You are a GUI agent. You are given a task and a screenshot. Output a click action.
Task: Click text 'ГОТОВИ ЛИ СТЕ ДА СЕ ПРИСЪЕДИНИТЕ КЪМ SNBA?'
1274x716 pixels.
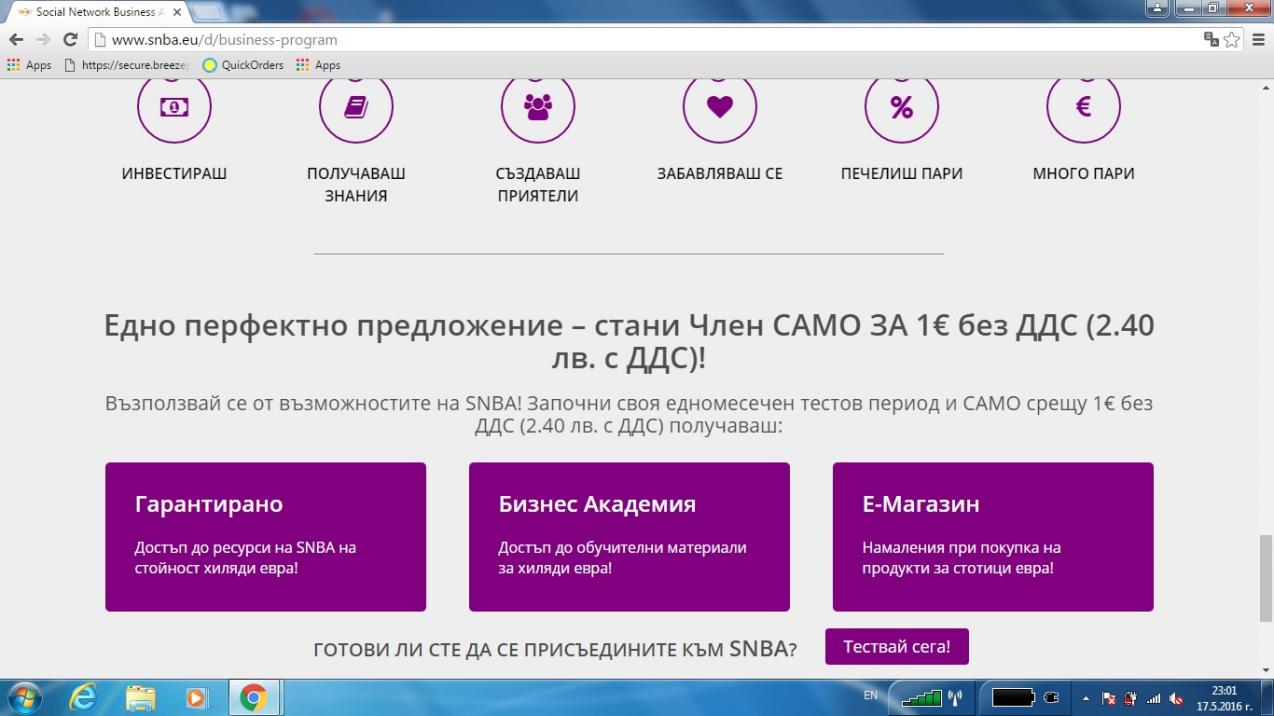(x=555, y=649)
